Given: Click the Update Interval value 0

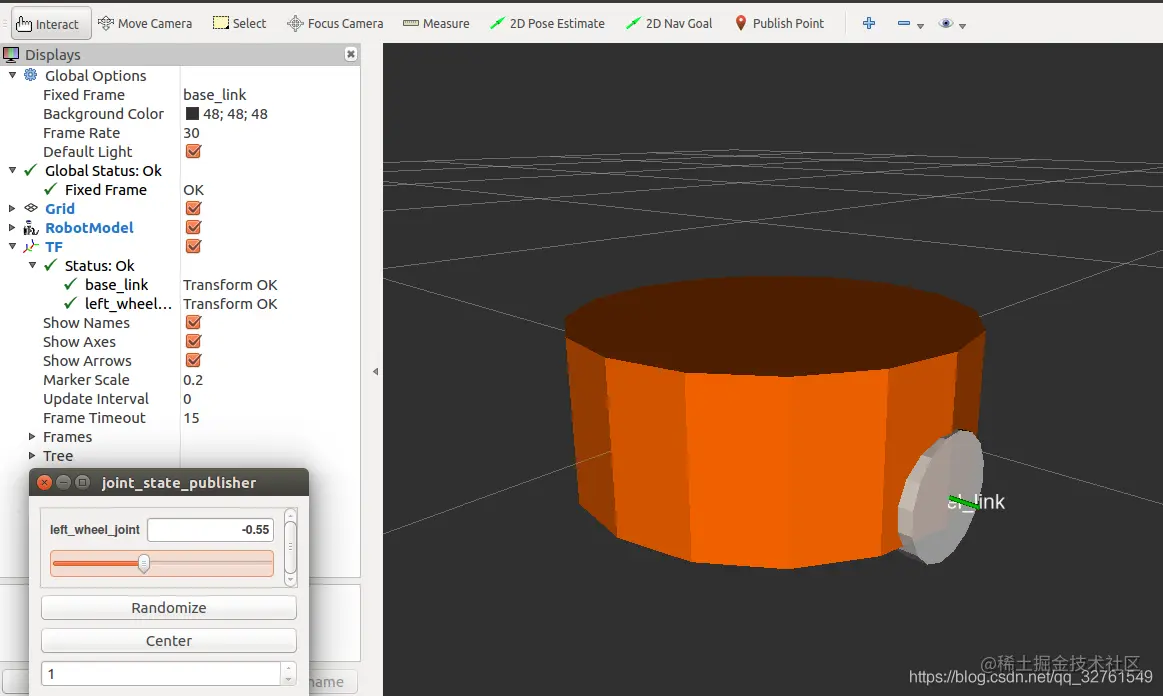Looking at the screenshot, I should point(187,398).
